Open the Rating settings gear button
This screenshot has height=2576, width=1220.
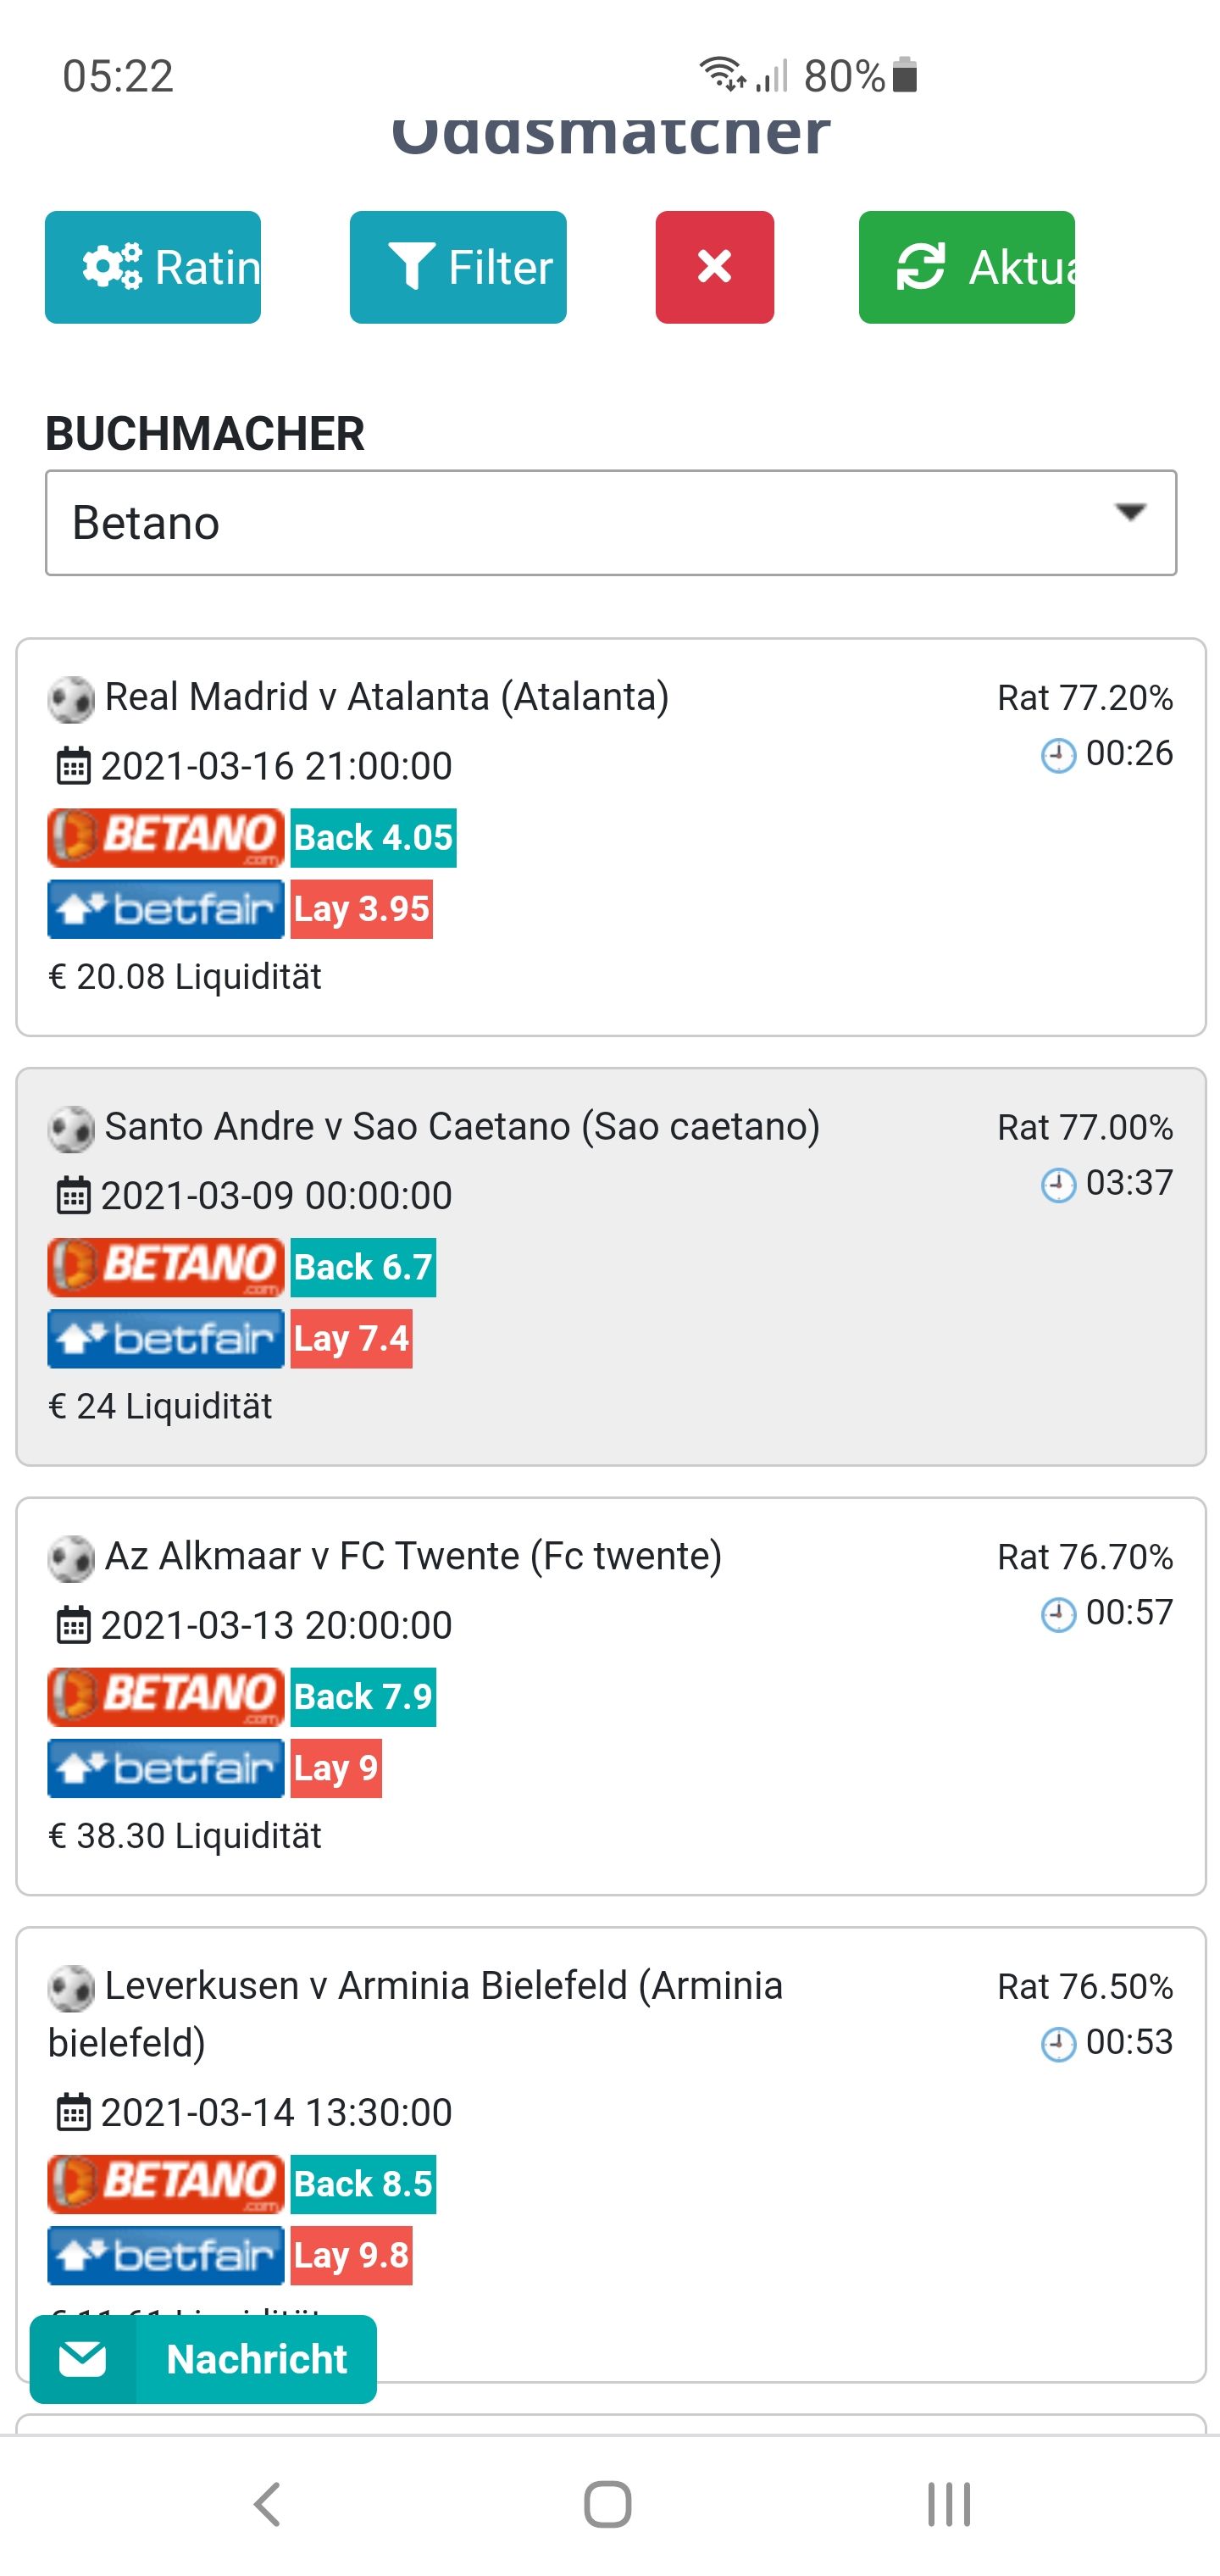153,267
